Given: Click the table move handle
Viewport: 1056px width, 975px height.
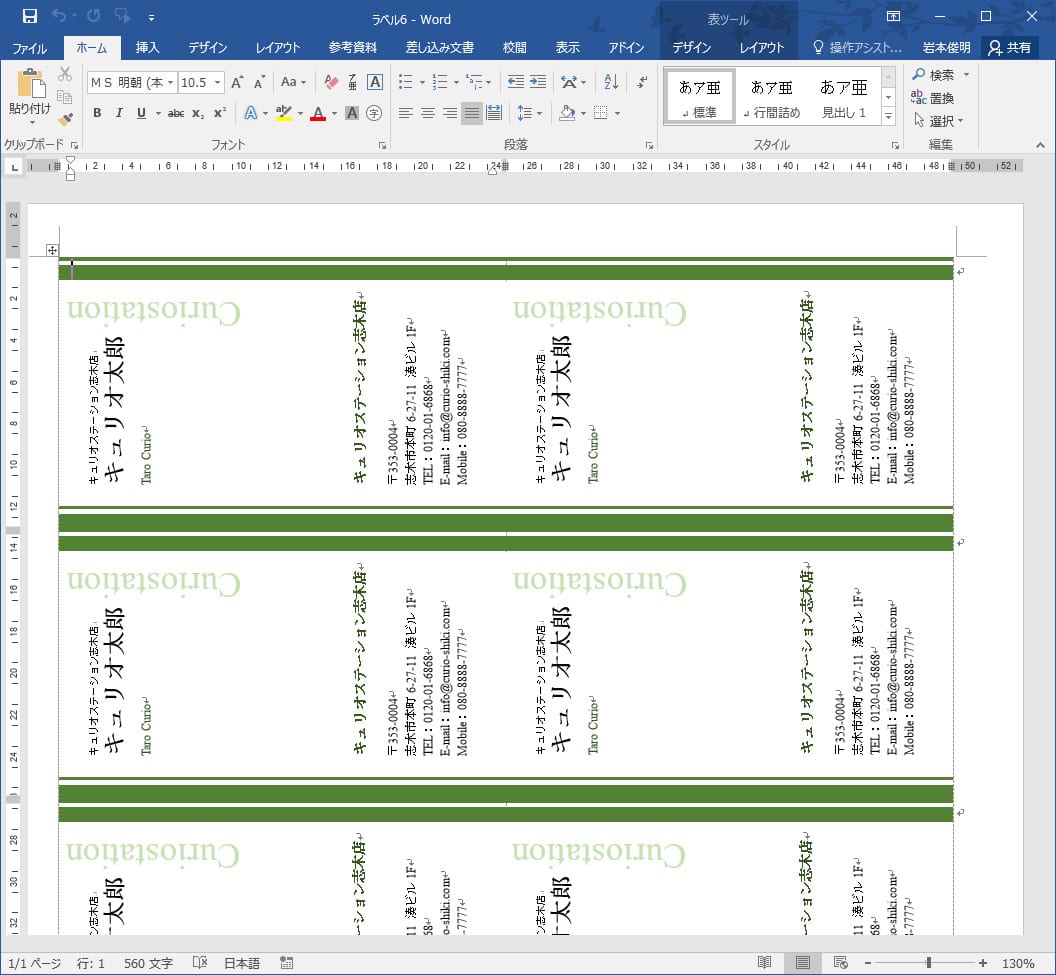Looking at the screenshot, I should [53, 250].
